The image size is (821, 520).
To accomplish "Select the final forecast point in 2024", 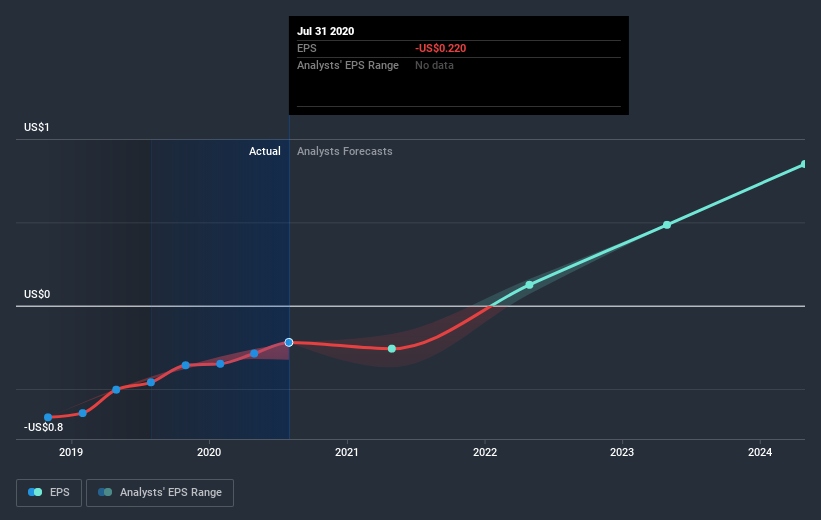I will [x=804, y=164].
